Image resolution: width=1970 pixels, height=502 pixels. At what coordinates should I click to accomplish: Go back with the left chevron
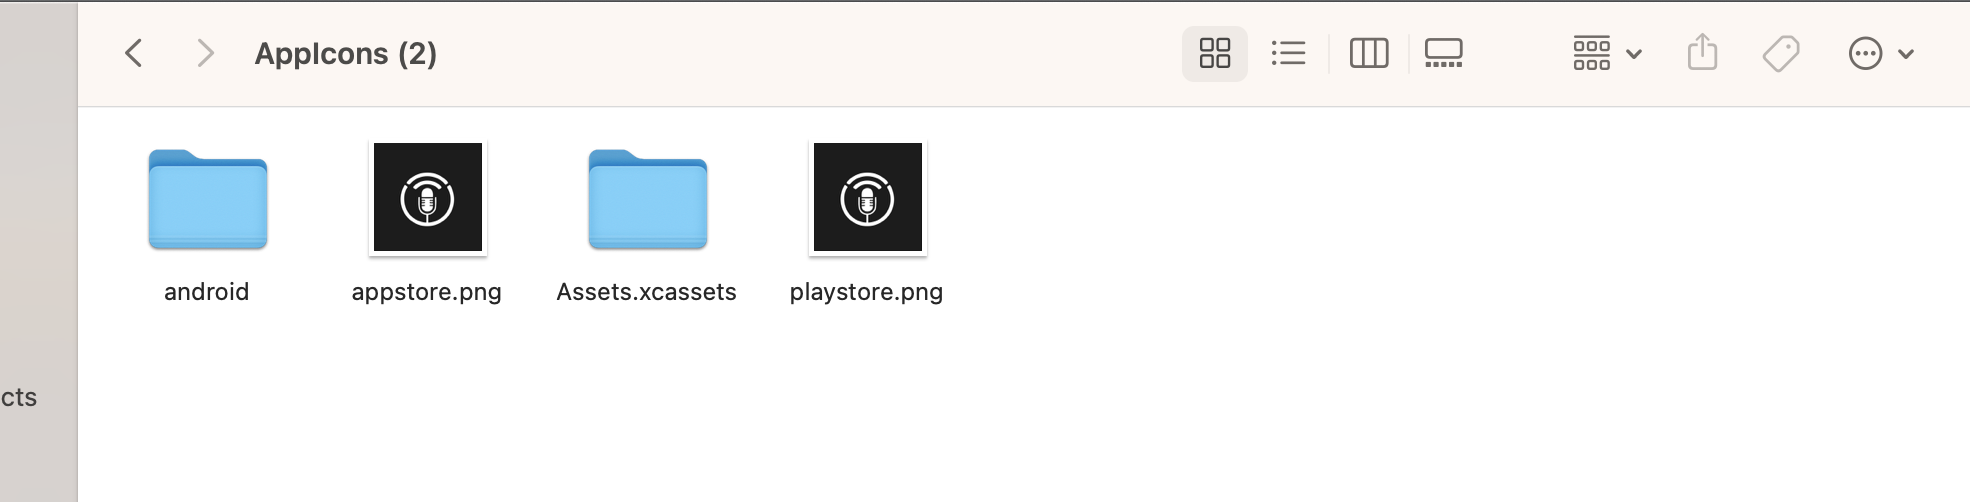pos(134,53)
